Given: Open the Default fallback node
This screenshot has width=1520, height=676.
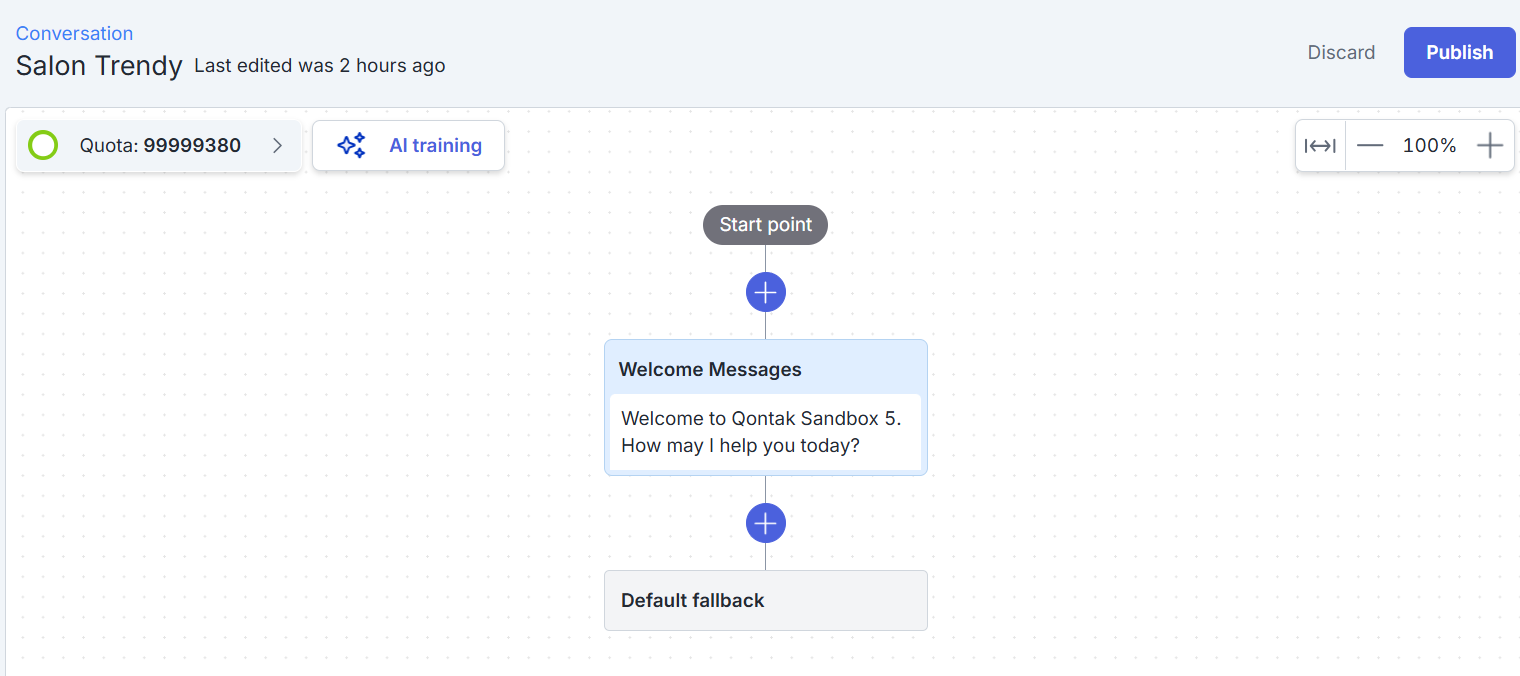Looking at the screenshot, I should point(765,601).
